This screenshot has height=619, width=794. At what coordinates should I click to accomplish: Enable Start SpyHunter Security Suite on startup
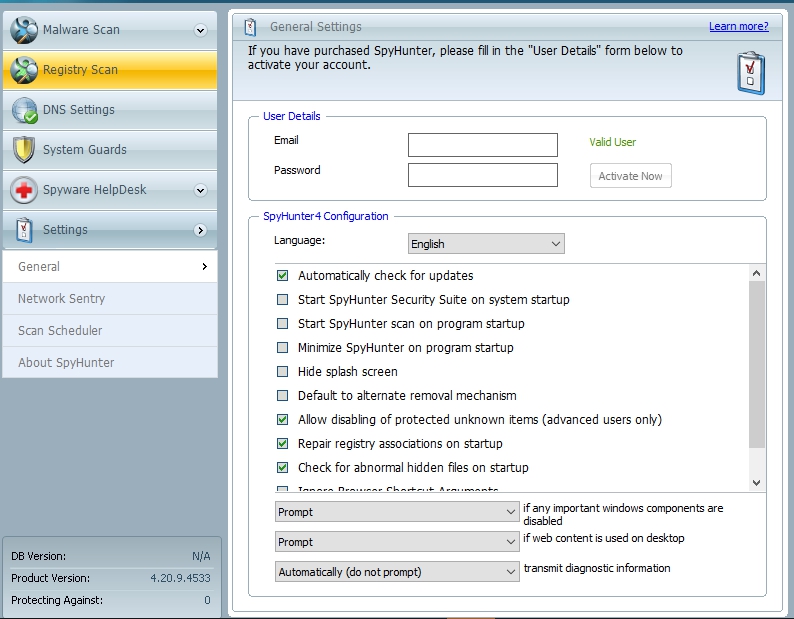283,299
